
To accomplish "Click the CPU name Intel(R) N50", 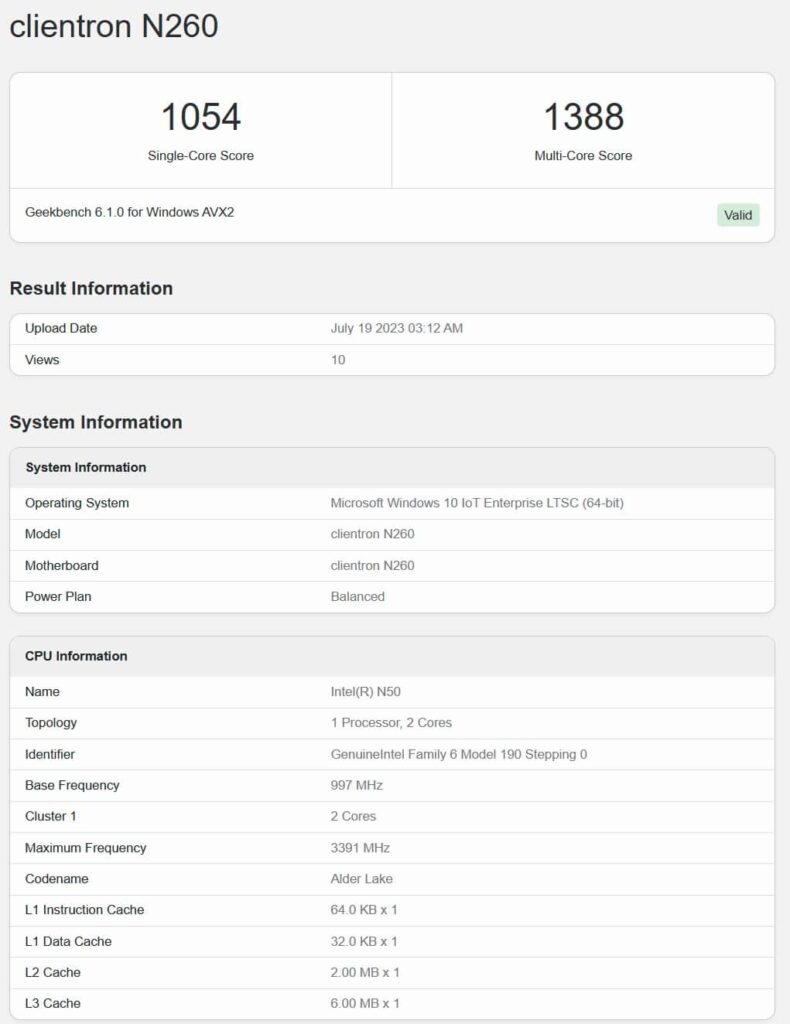I will pos(365,691).
